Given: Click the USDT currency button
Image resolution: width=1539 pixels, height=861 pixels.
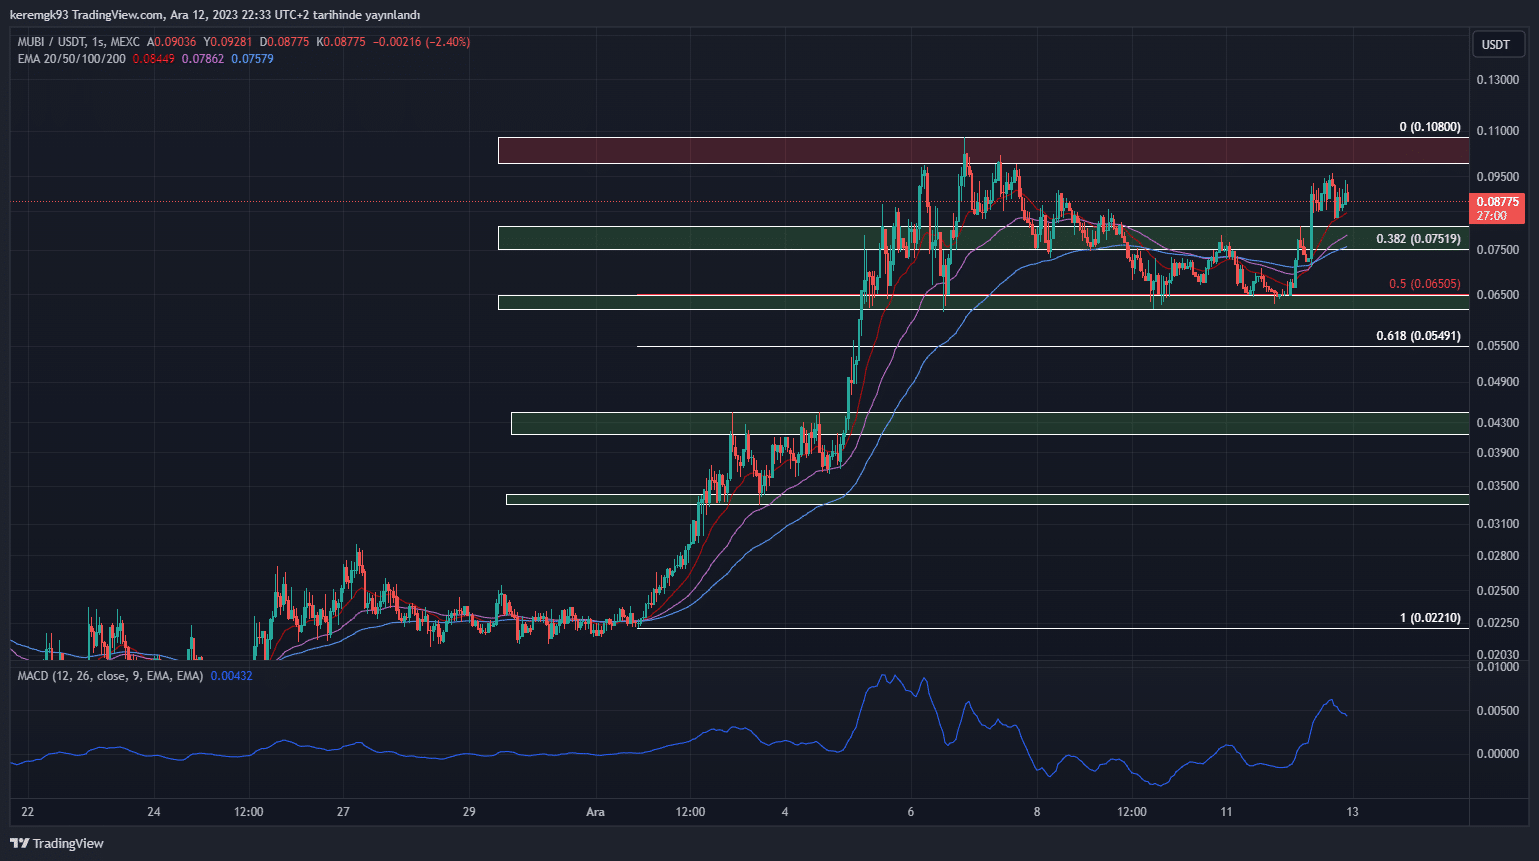Looking at the screenshot, I should [x=1496, y=44].
